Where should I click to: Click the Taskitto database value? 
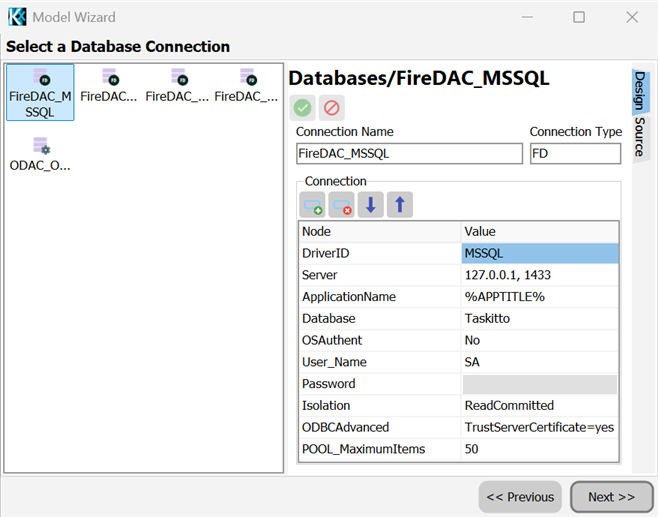tap(540, 319)
